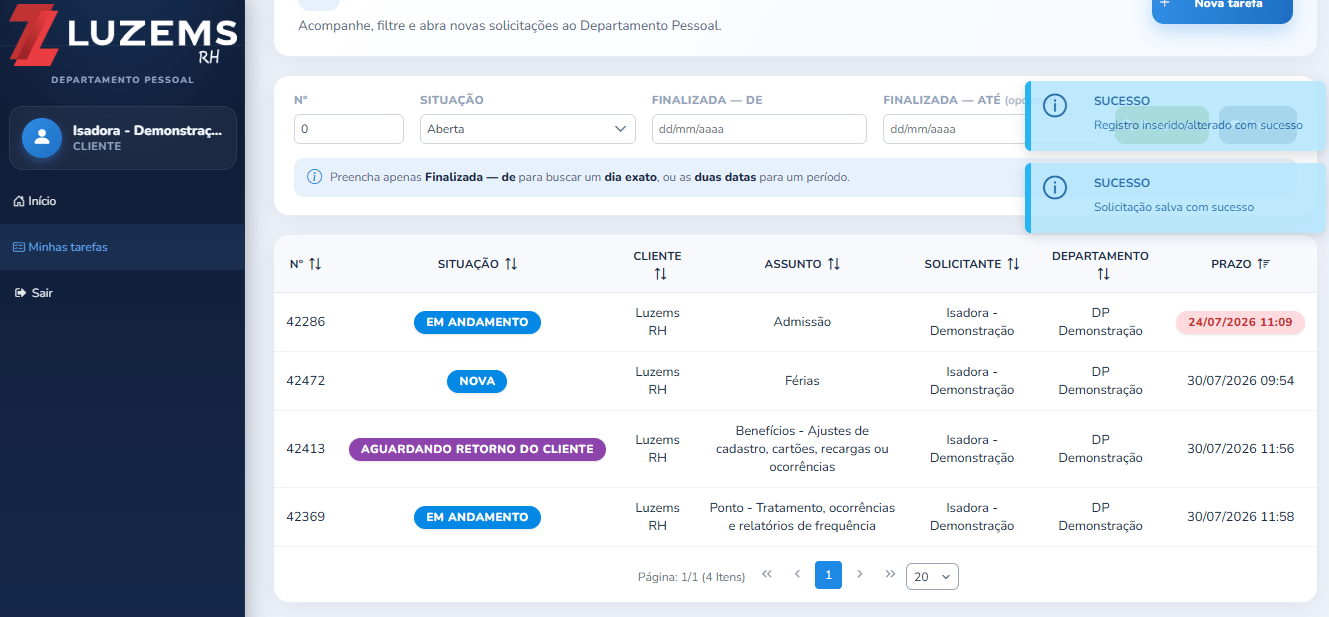The image size is (1329, 617).
Task: Sort table by Cliente column arrows
Action: click(660, 273)
